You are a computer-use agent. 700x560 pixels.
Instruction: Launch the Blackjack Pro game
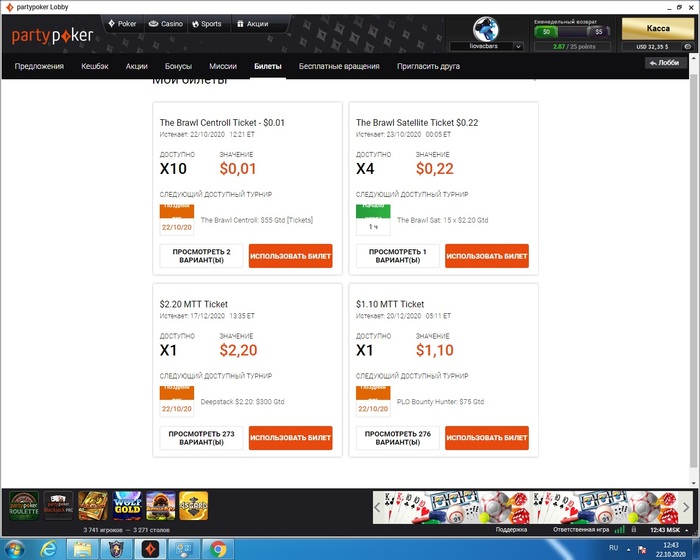coord(58,506)
